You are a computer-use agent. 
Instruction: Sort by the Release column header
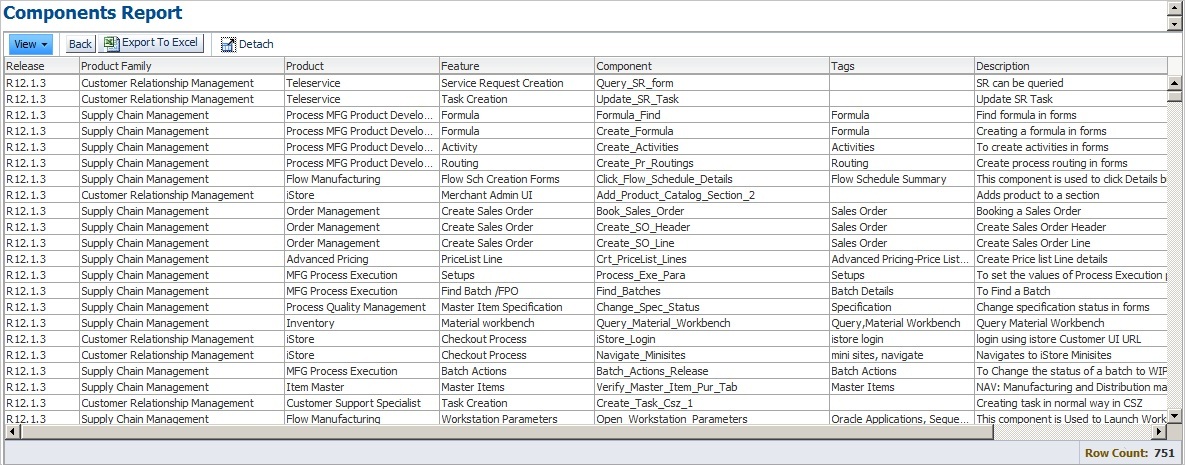[42, 66]
